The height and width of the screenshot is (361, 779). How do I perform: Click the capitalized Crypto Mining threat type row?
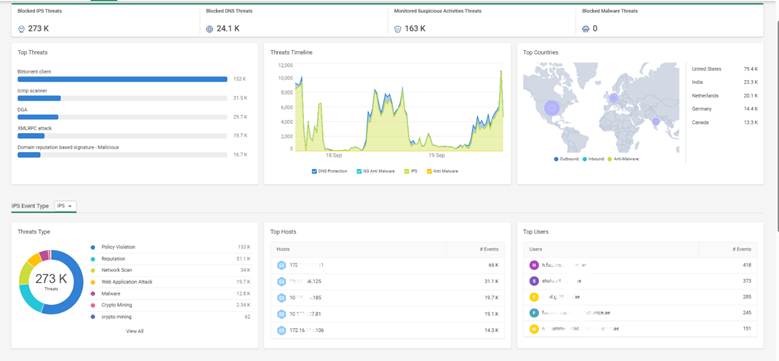(170, 305)
